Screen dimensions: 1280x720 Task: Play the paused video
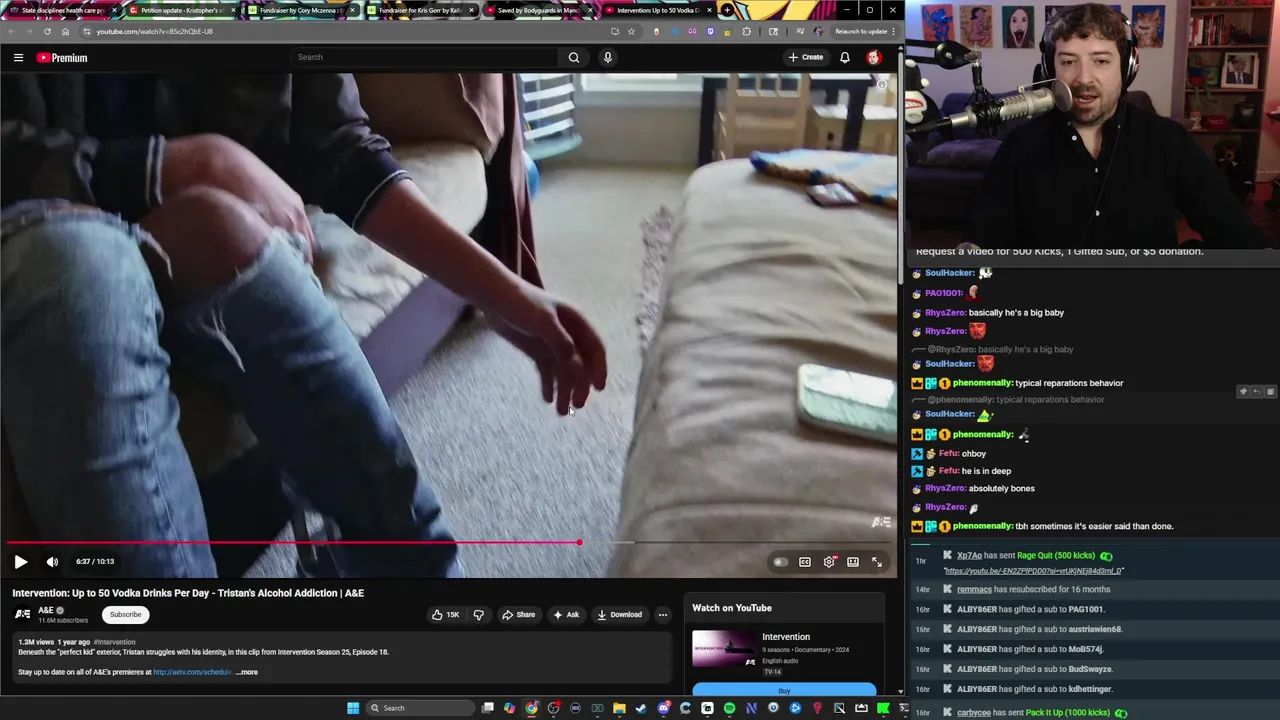point(21,562)
